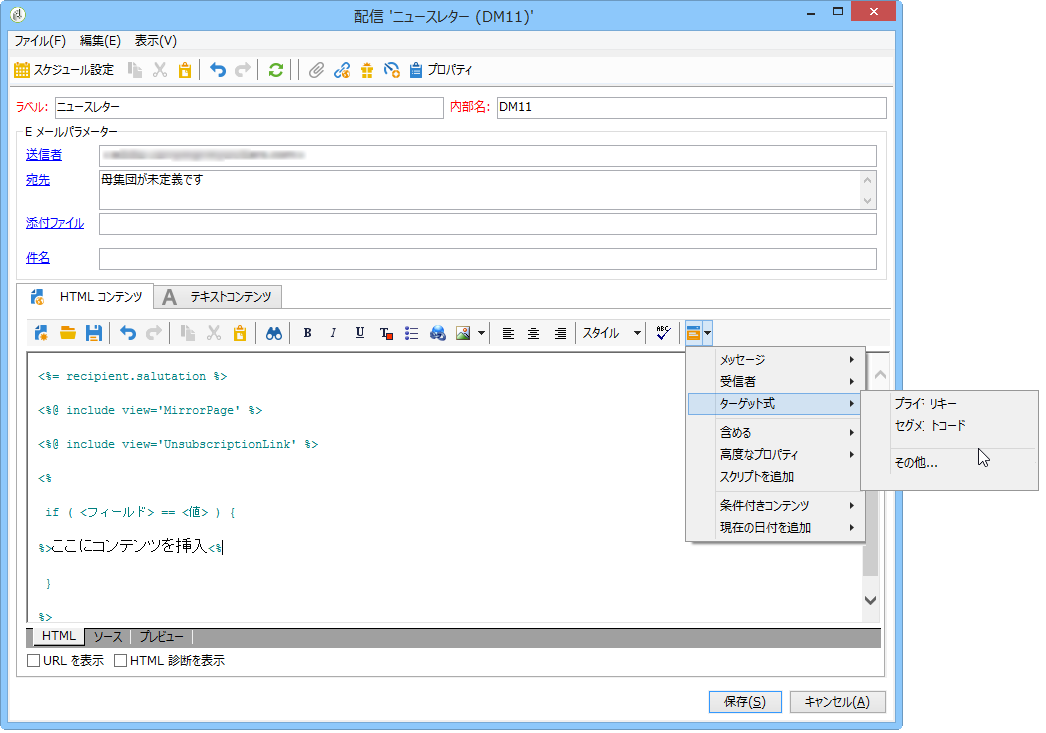This screenshot has height=733, width=1046.
Task: Click the キャンセル(A) button
Action: coord(837,702)
